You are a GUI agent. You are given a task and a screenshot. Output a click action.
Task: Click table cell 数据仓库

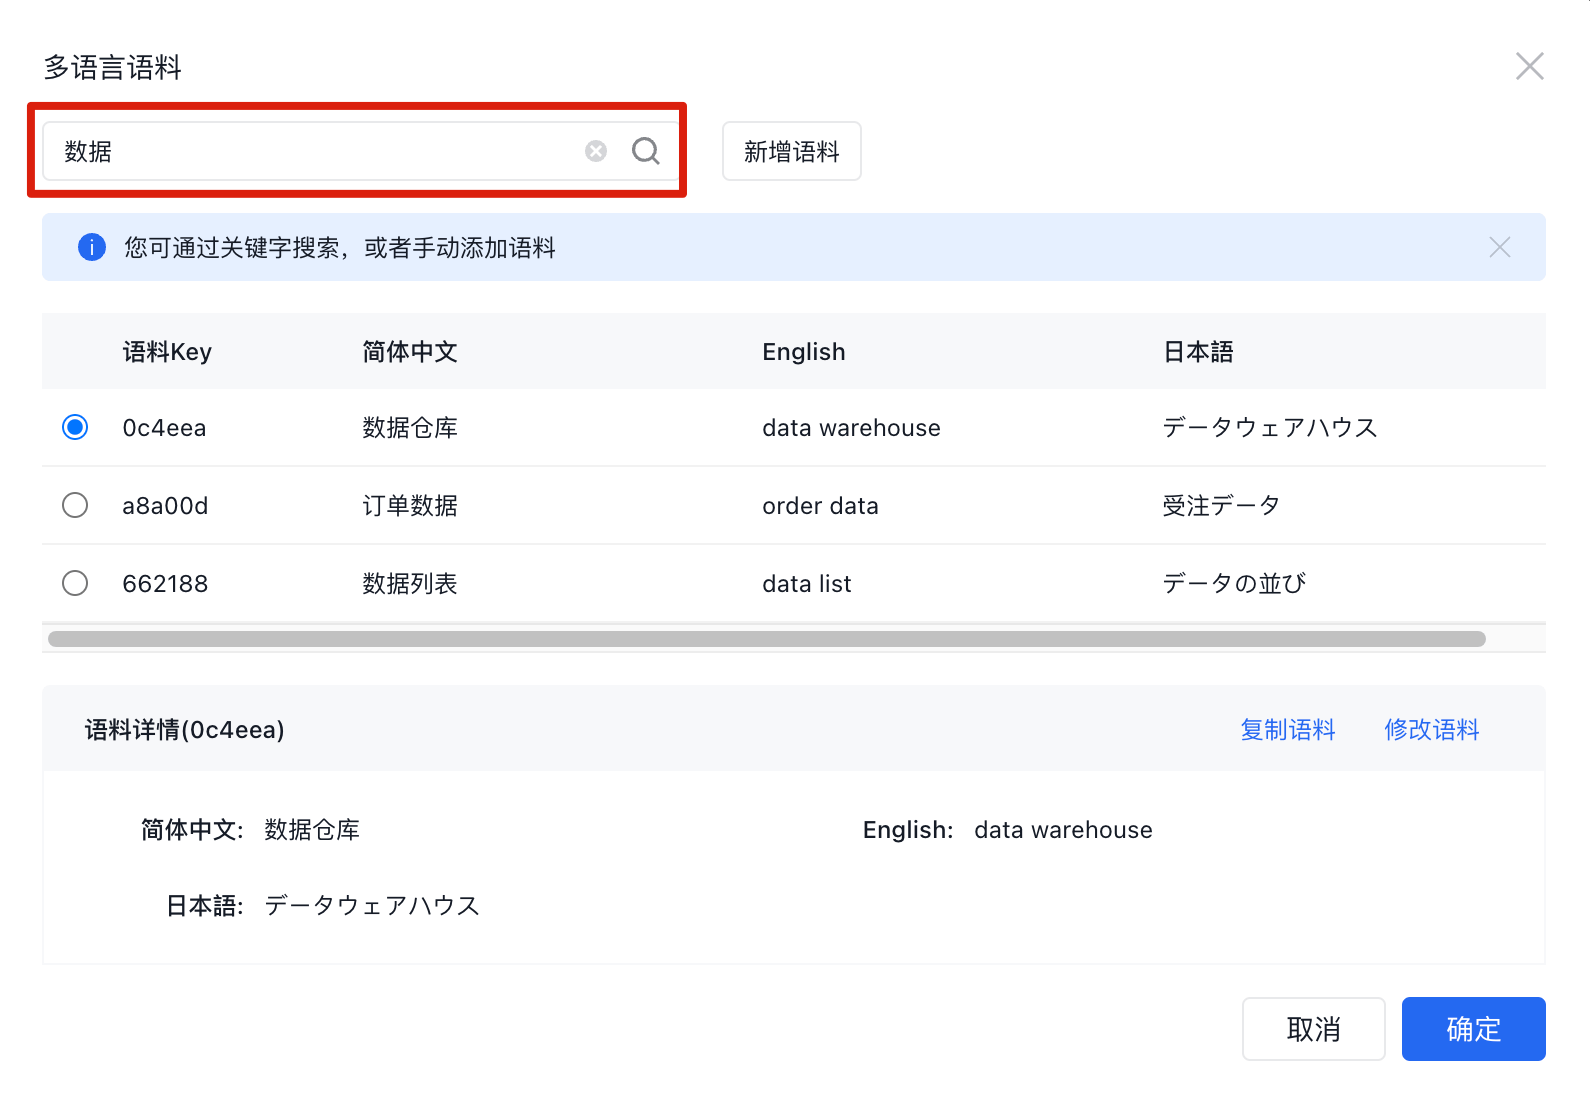tap(410, 428)
